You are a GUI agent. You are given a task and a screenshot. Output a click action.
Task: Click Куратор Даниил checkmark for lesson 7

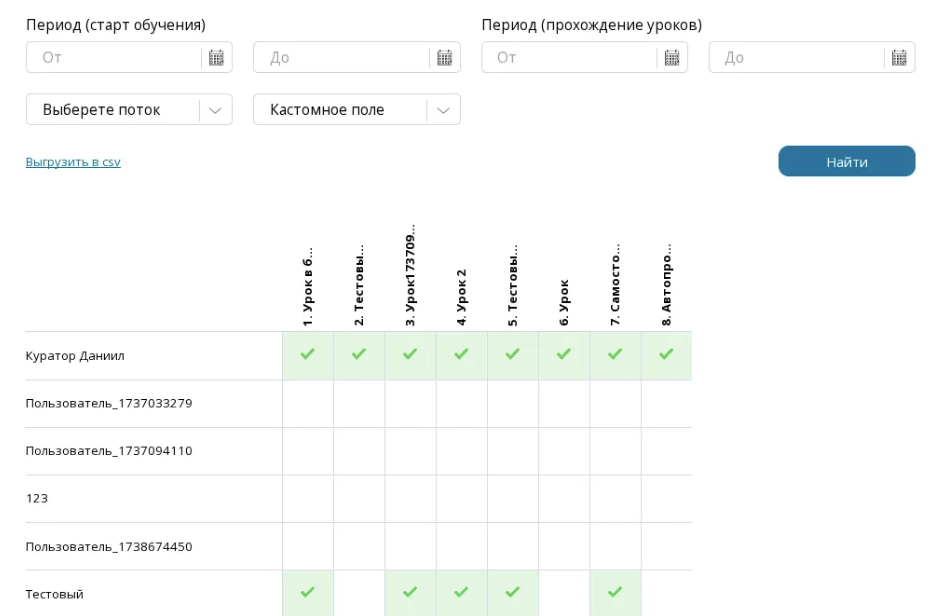[615, 354]
